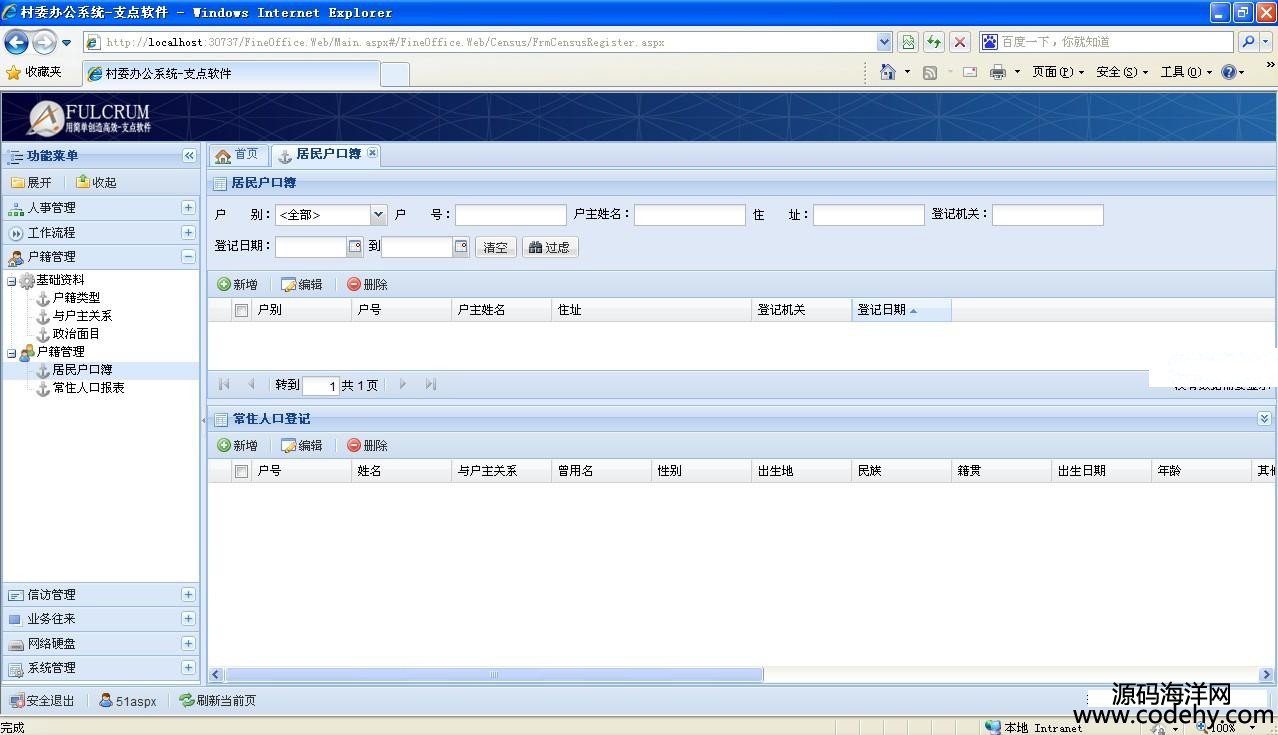Click the Read Mail envelope icon
This screenshot has width=1278, height=735.
(970, 72)
